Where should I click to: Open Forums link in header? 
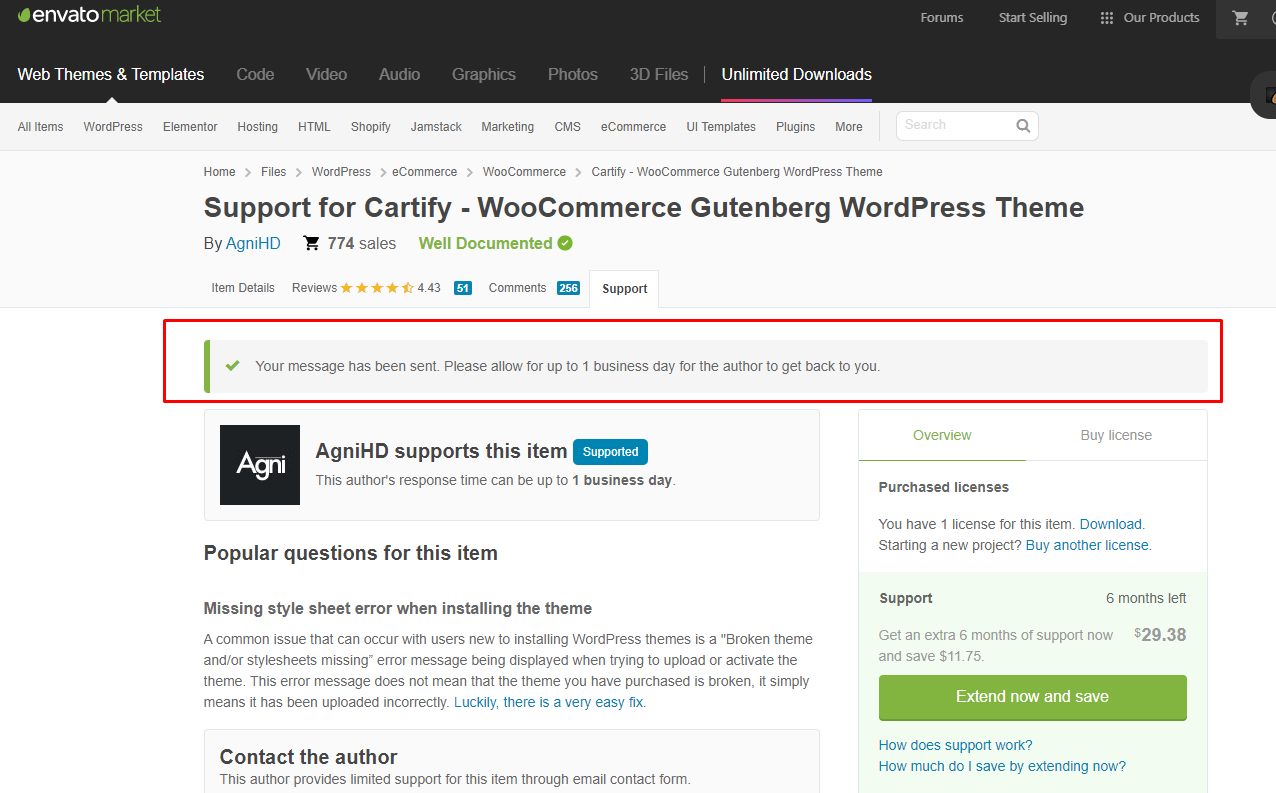click(x=942, y=18)
